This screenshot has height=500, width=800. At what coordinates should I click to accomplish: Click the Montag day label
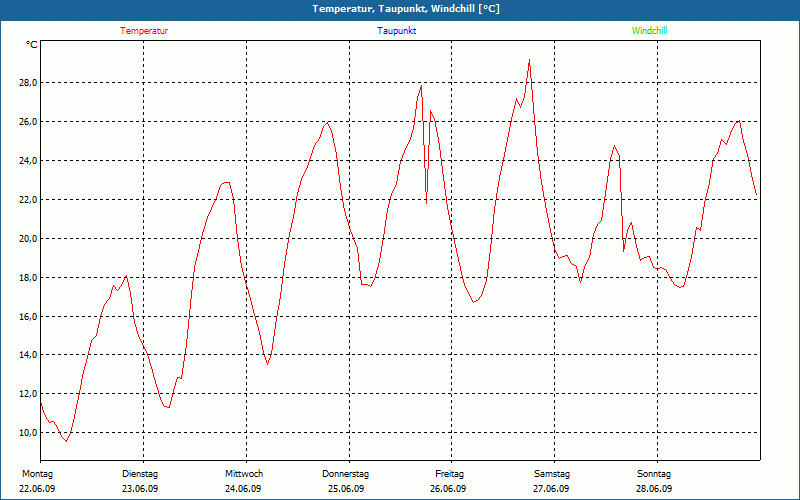[37, 474]
